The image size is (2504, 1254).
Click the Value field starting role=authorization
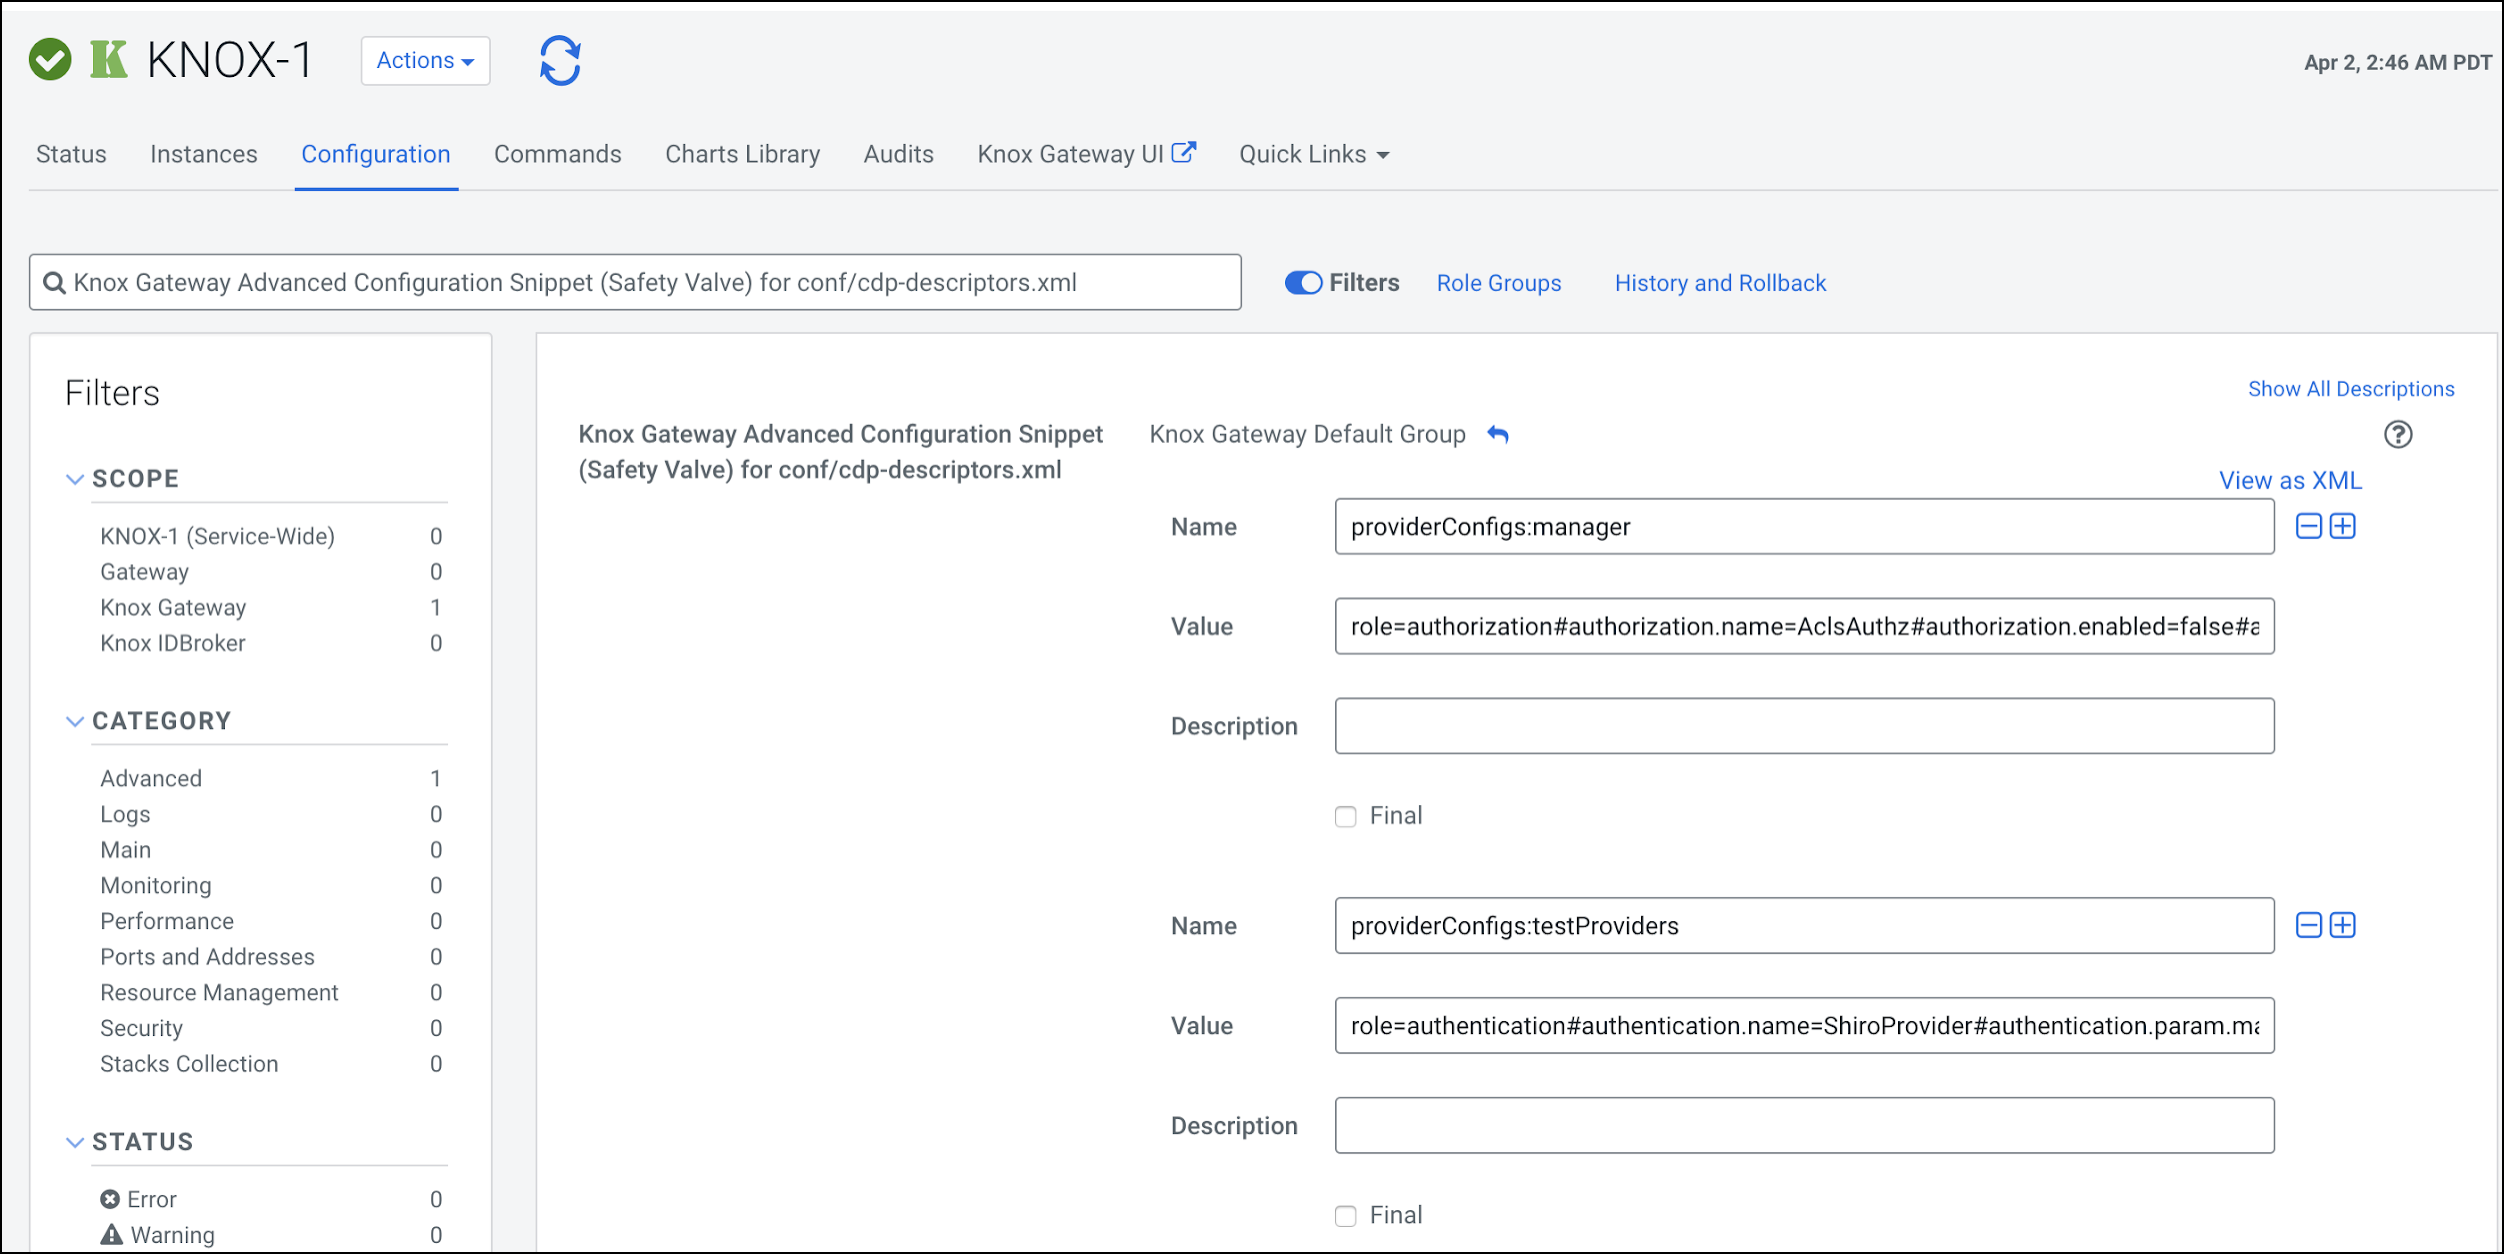(1804, 626)
